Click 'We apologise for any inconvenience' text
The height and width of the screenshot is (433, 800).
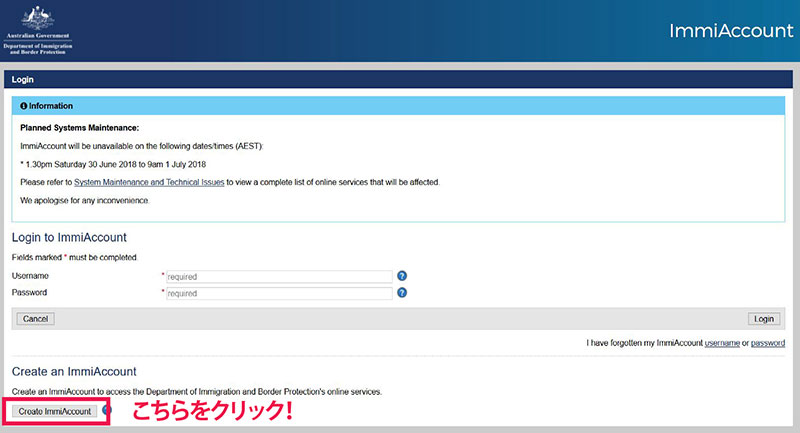(85, 200)
